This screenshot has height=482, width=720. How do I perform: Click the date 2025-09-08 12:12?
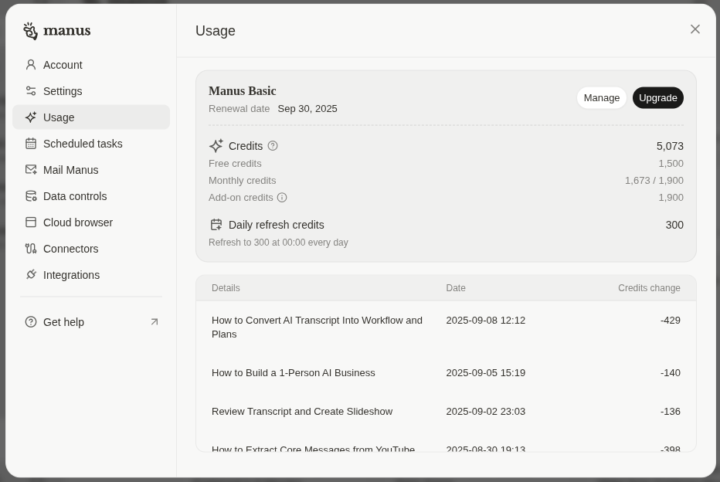click(485, 320)
